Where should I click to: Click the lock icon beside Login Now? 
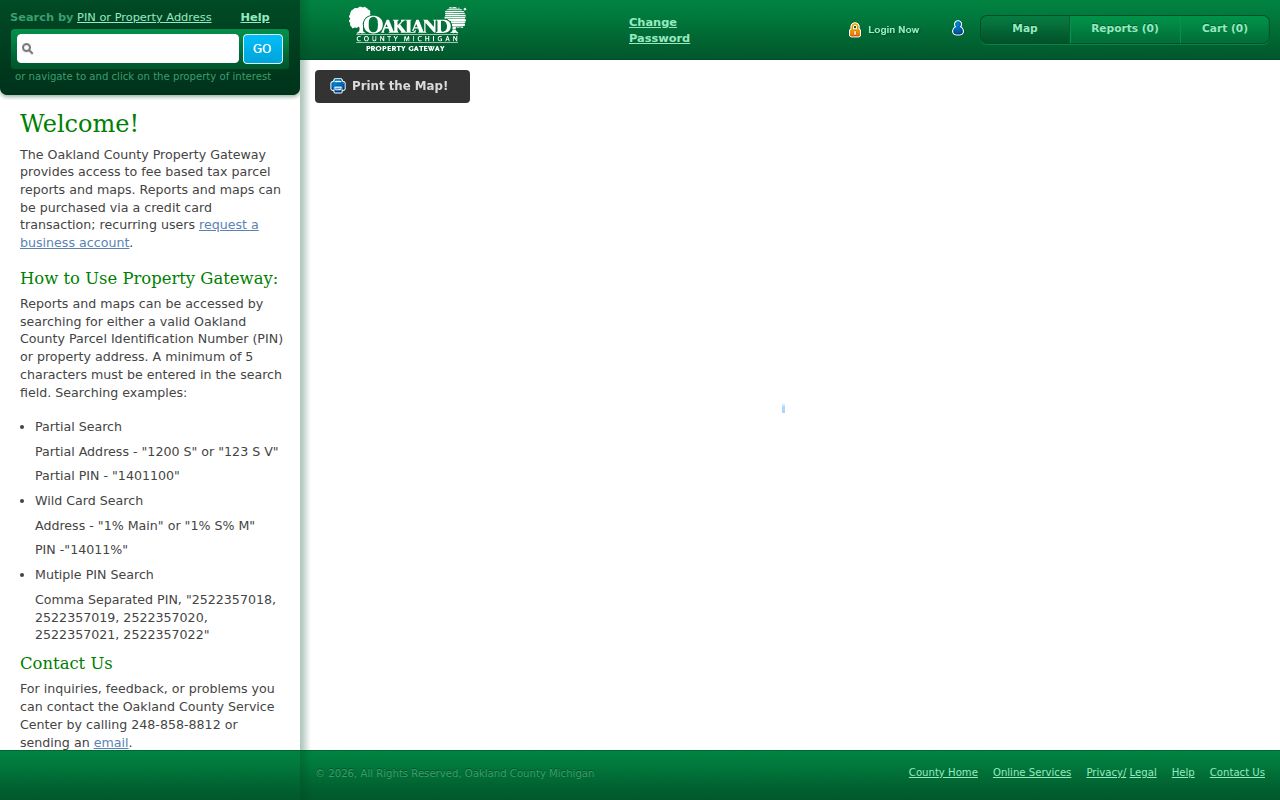[855, 30]
